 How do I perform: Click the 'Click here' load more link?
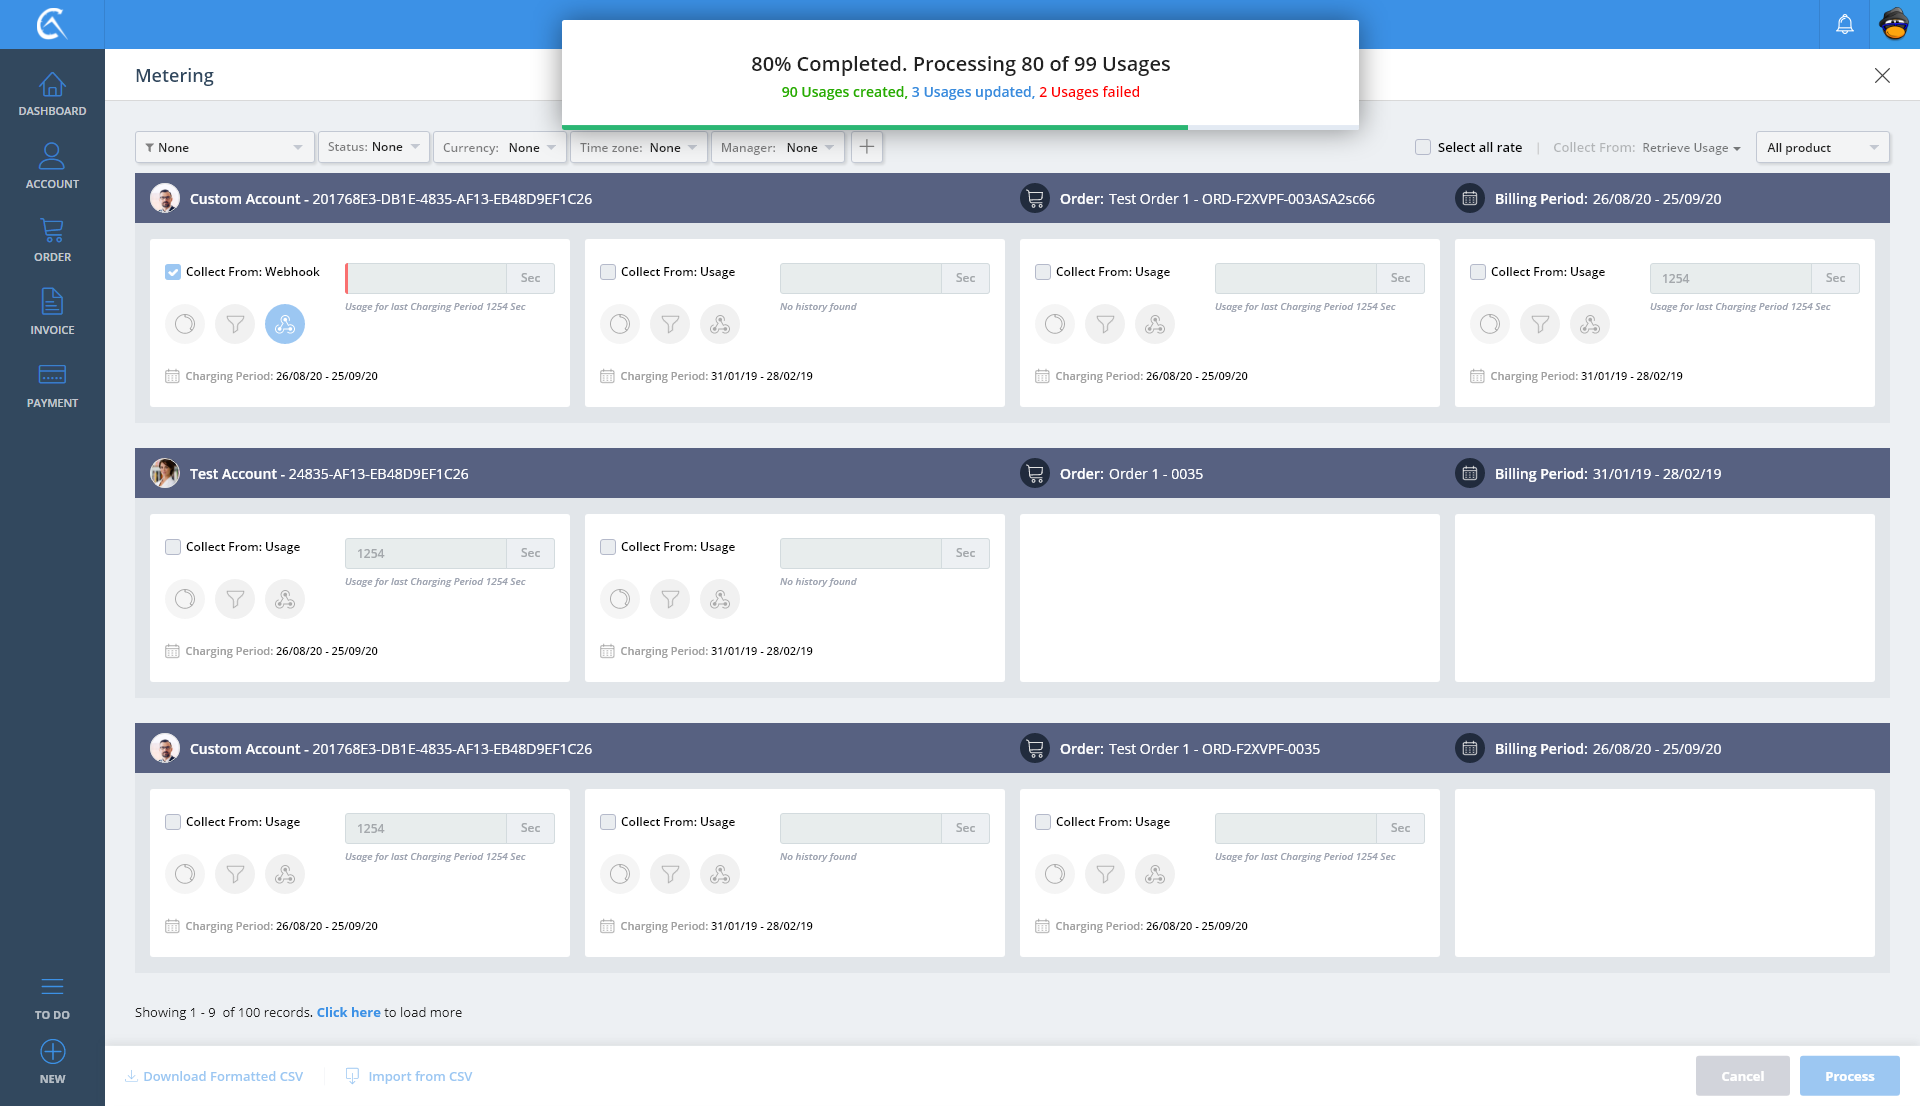click(348, 1012)
